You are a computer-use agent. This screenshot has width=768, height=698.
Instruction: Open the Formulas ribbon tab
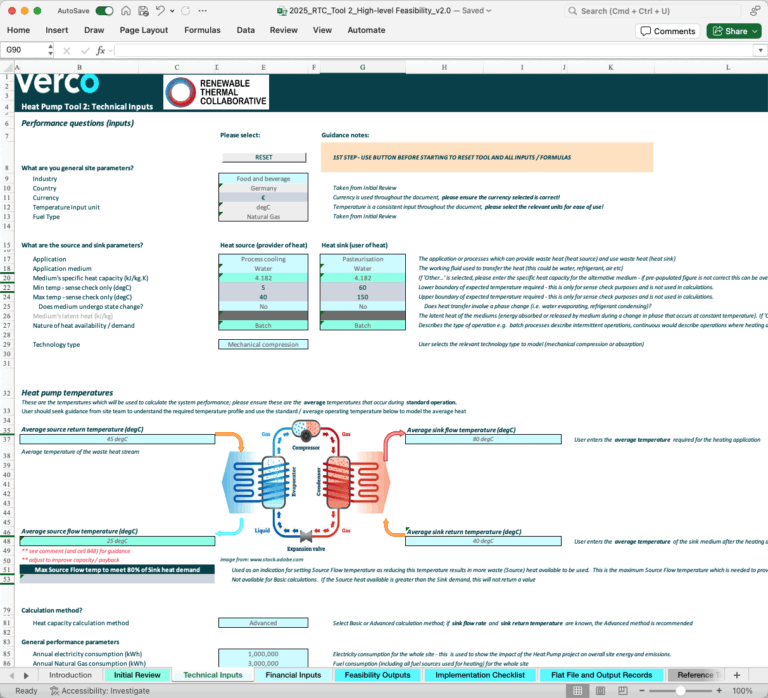click(202, 30)
